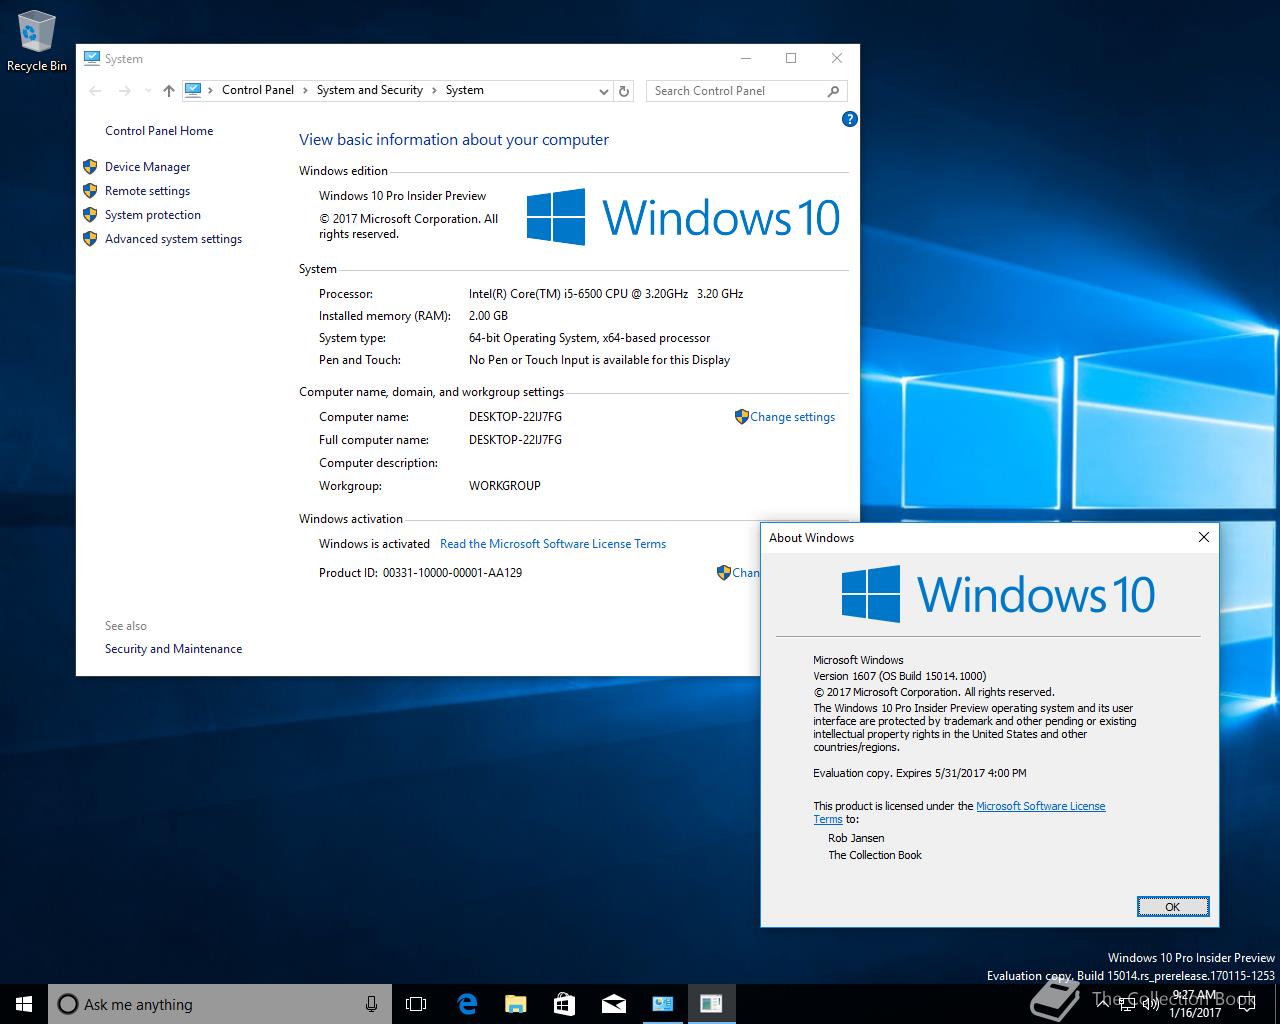Click the WORKGROUP value text

click(x=504, y=486)
